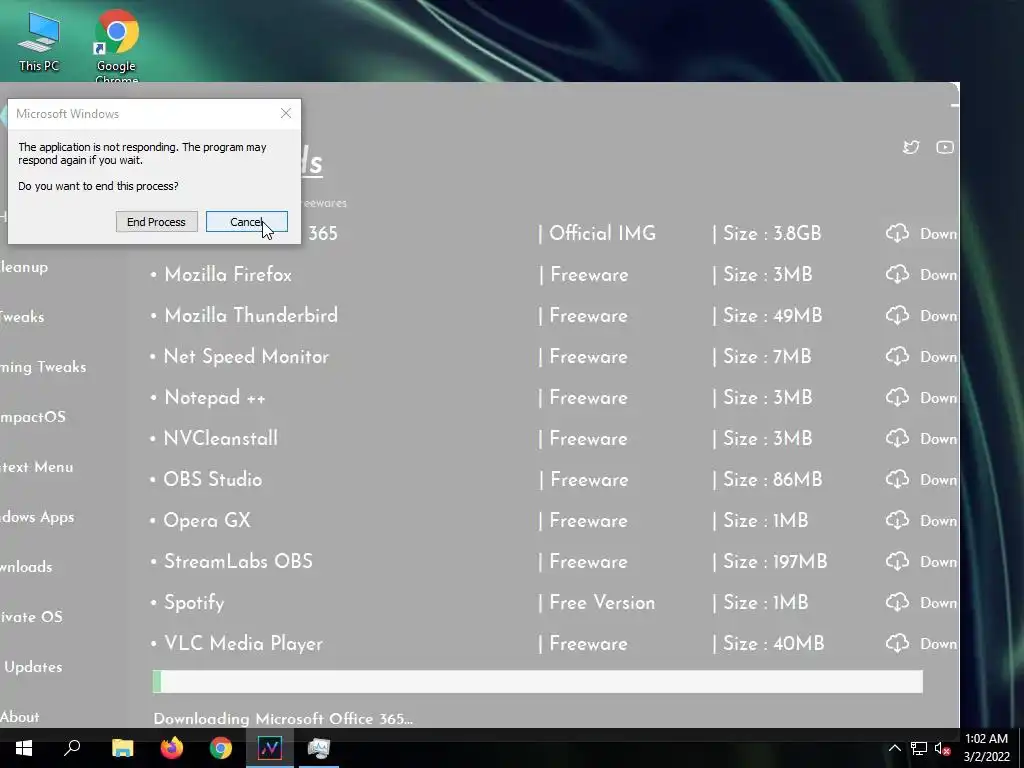Open the Tweaks sidebar section
1024x768 pixels.
coord(22,317)
